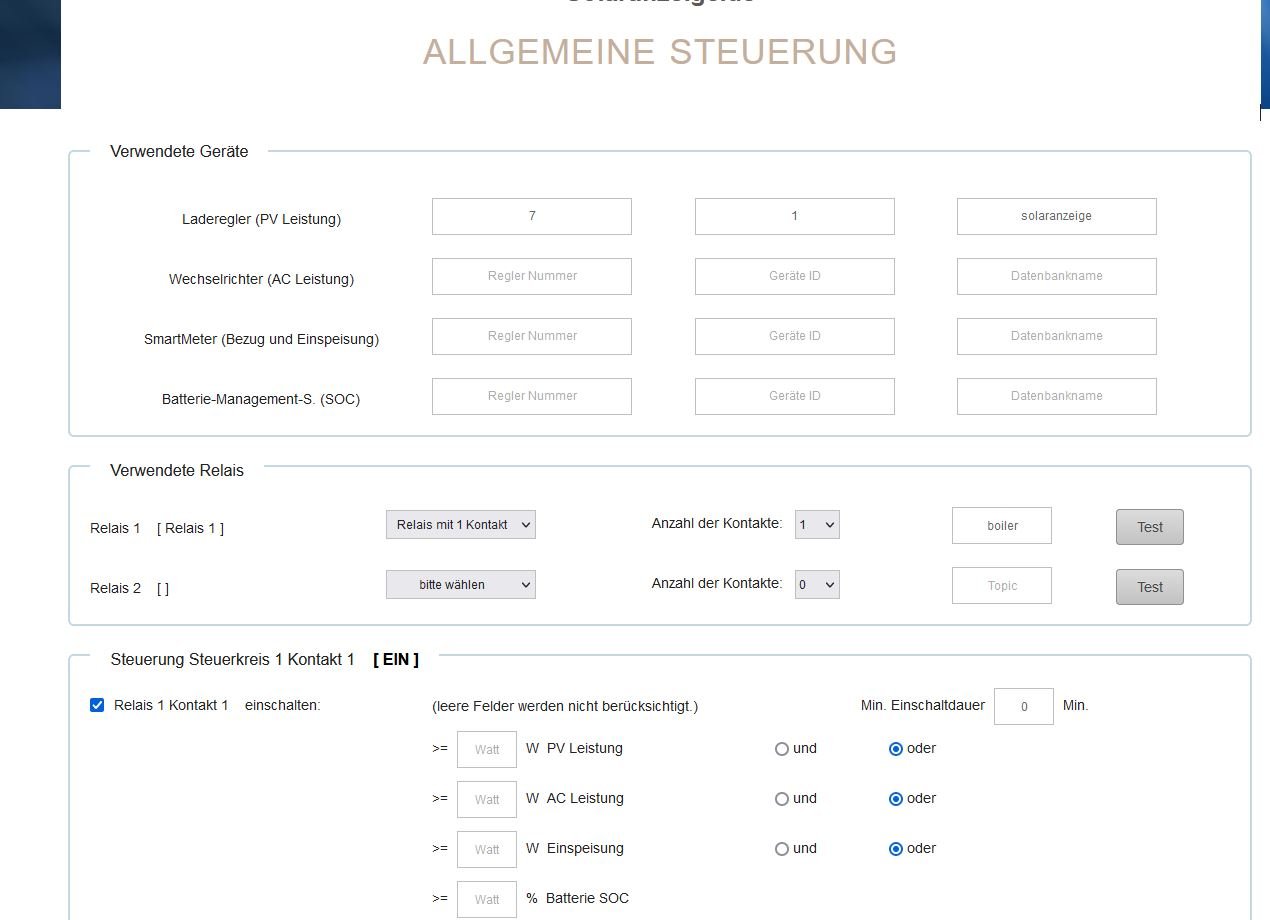Viewport: 1270px width, 920px height.
Task: Select 'und' for Einspeisung condition
Action: pos(782,849)
